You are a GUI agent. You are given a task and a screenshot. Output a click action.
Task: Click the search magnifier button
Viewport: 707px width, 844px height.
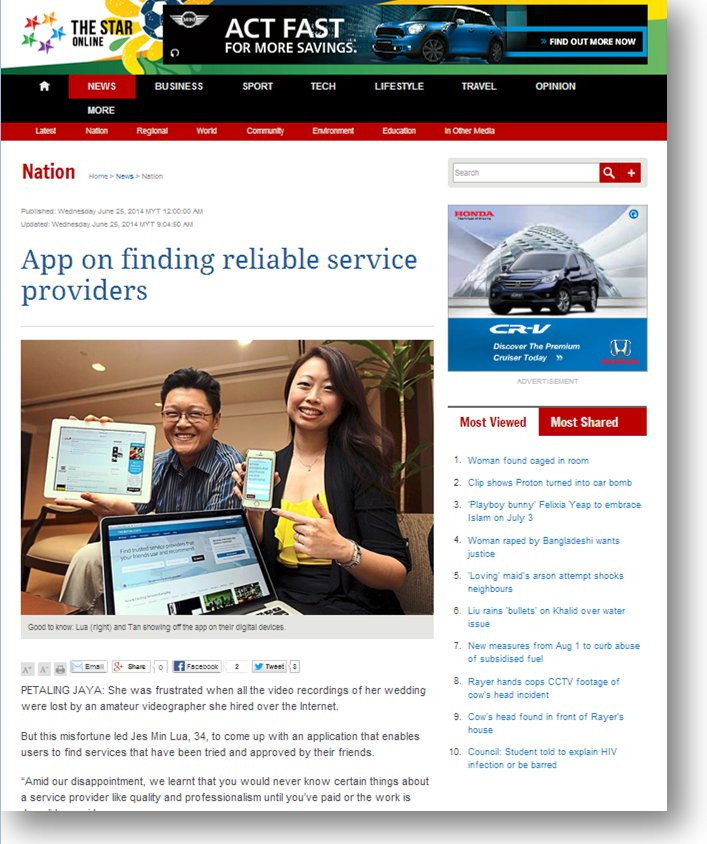(609, 173)
